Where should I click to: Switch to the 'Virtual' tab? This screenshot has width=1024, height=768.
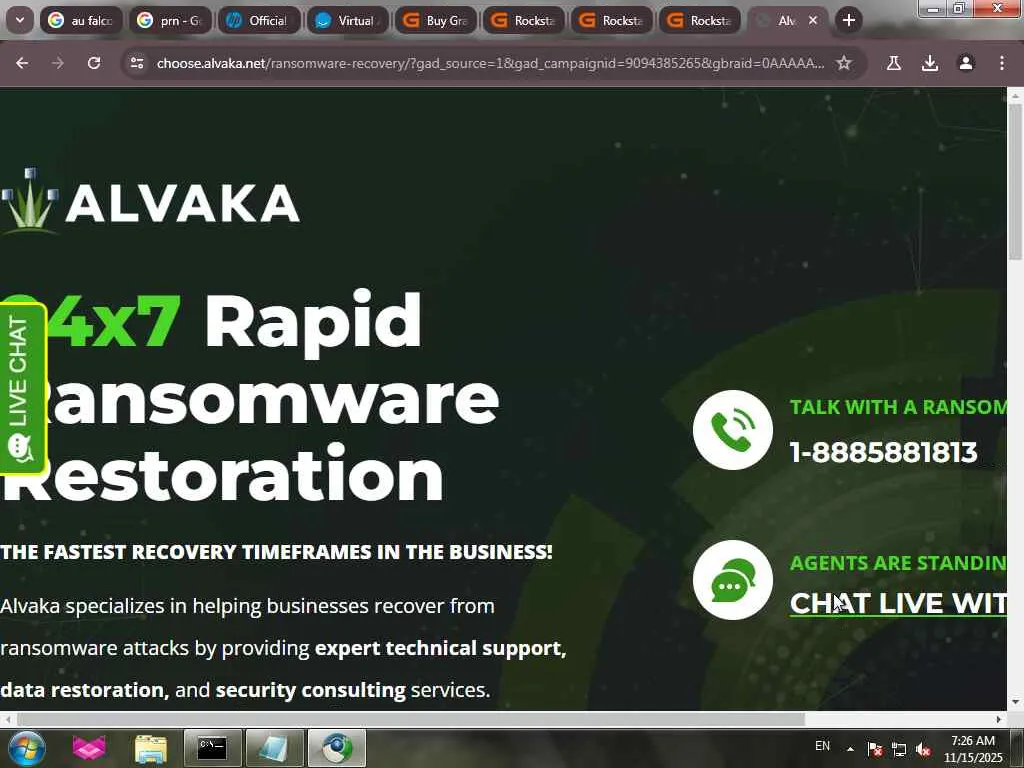pyautogui.click(x=347, y=20)
